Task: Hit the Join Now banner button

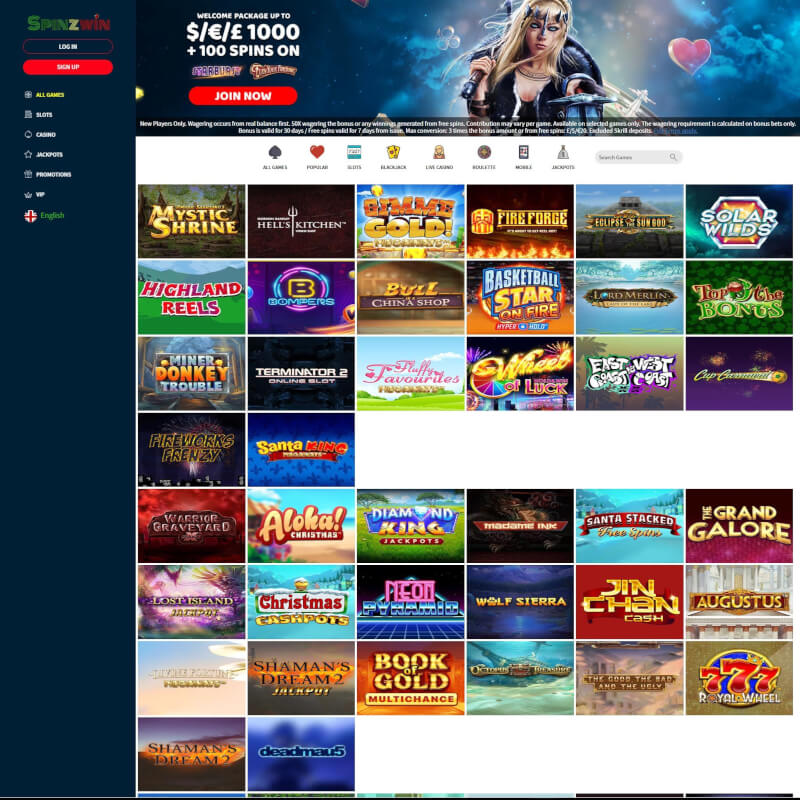Action: (243, 96)
